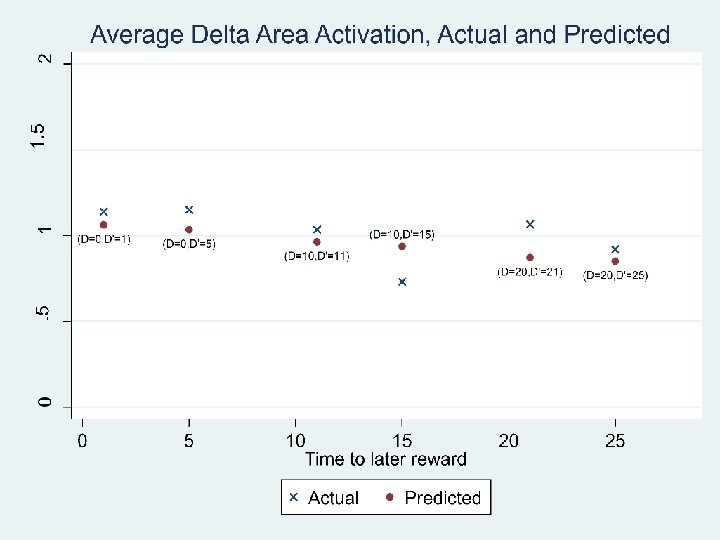Select the Actual cross marker at time 1
This screenshot has width=720, height=540.
click(103, 212)
